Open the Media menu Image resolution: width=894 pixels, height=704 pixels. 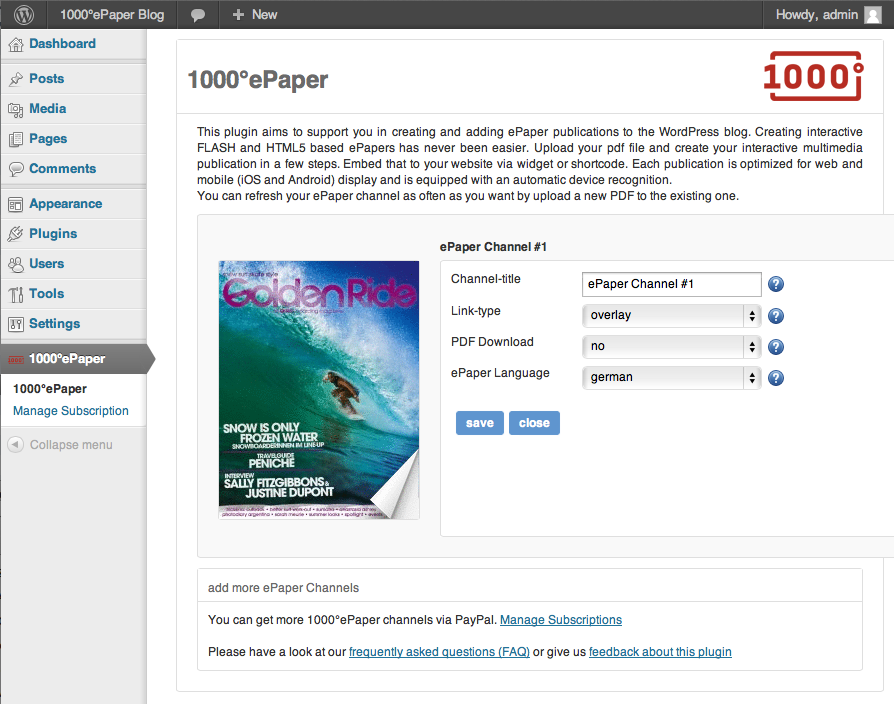click(48, 108)
